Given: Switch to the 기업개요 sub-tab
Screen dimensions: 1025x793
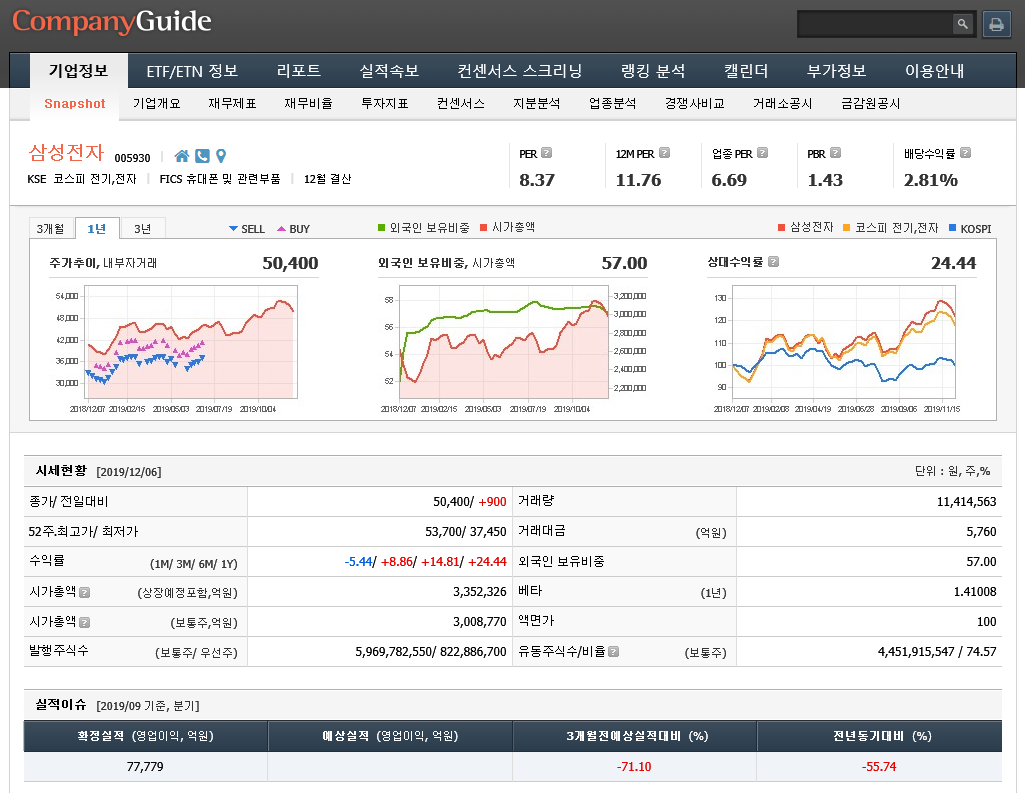Looking at the screenshot, I should (156, 103).
